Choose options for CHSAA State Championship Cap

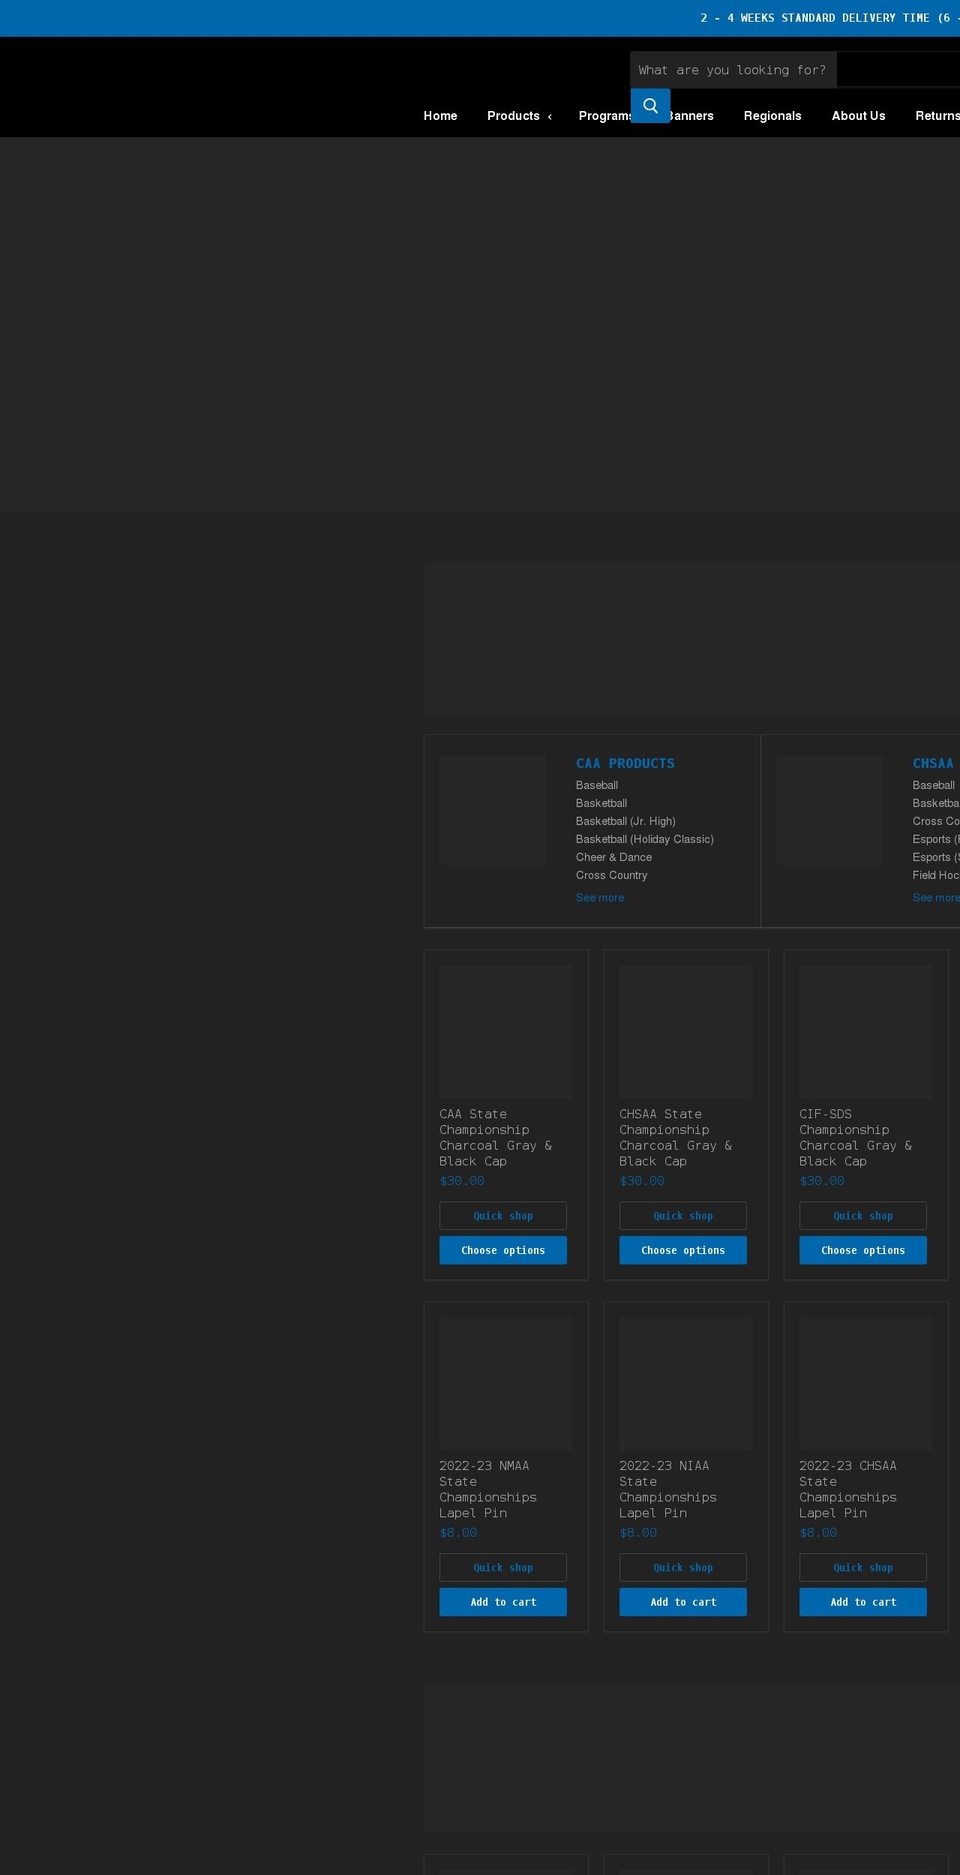coord(683,1250)
